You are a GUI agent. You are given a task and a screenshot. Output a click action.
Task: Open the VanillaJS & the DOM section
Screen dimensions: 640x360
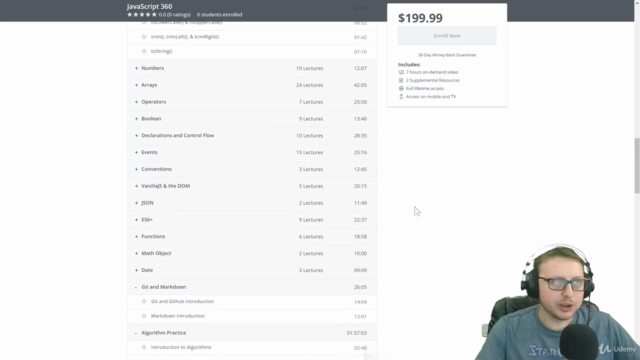coord(252,186)
